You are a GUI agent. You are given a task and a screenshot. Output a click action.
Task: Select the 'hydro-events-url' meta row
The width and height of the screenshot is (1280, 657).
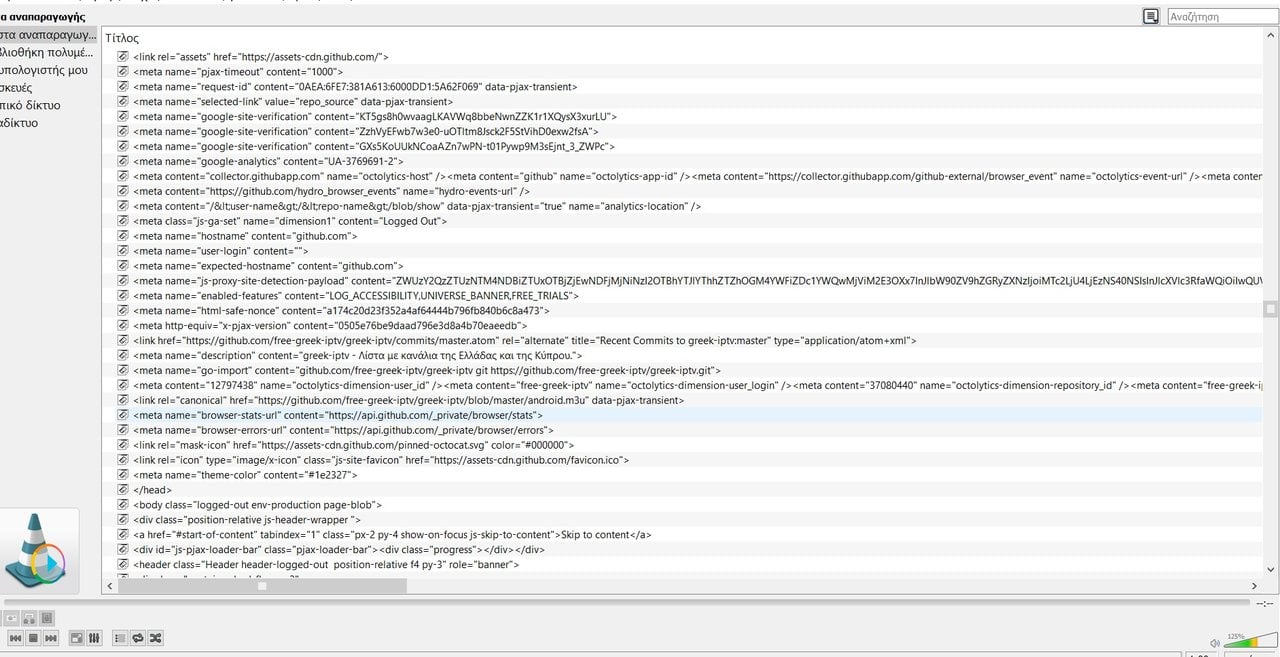683,191
